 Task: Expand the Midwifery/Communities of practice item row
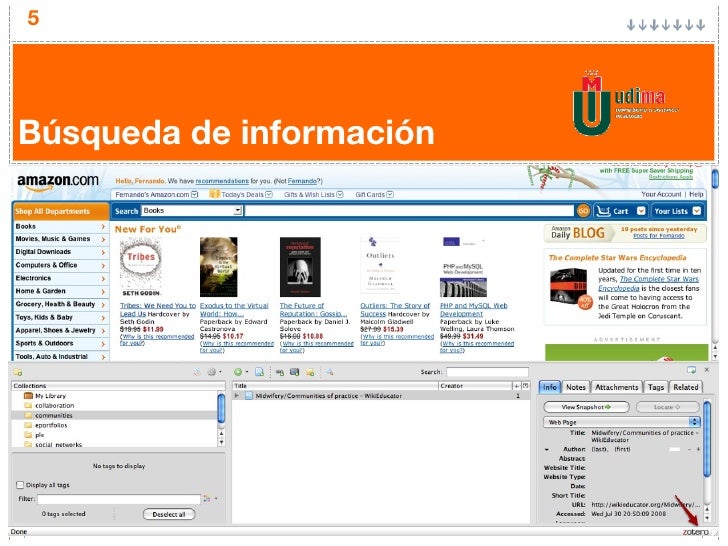click(237, 396)
